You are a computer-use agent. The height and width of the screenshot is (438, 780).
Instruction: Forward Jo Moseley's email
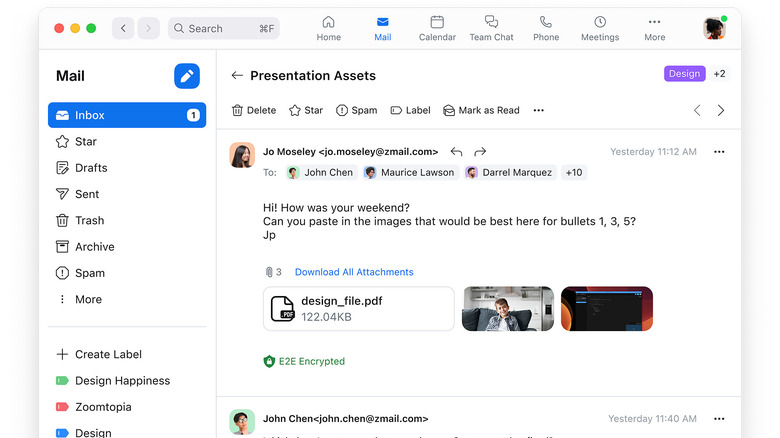coord(480,152)
